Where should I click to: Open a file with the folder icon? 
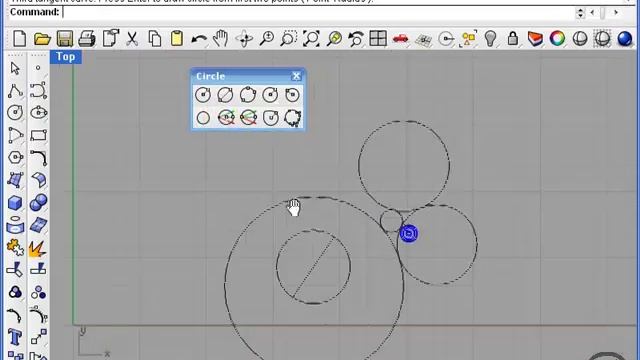tap(42, 39)
